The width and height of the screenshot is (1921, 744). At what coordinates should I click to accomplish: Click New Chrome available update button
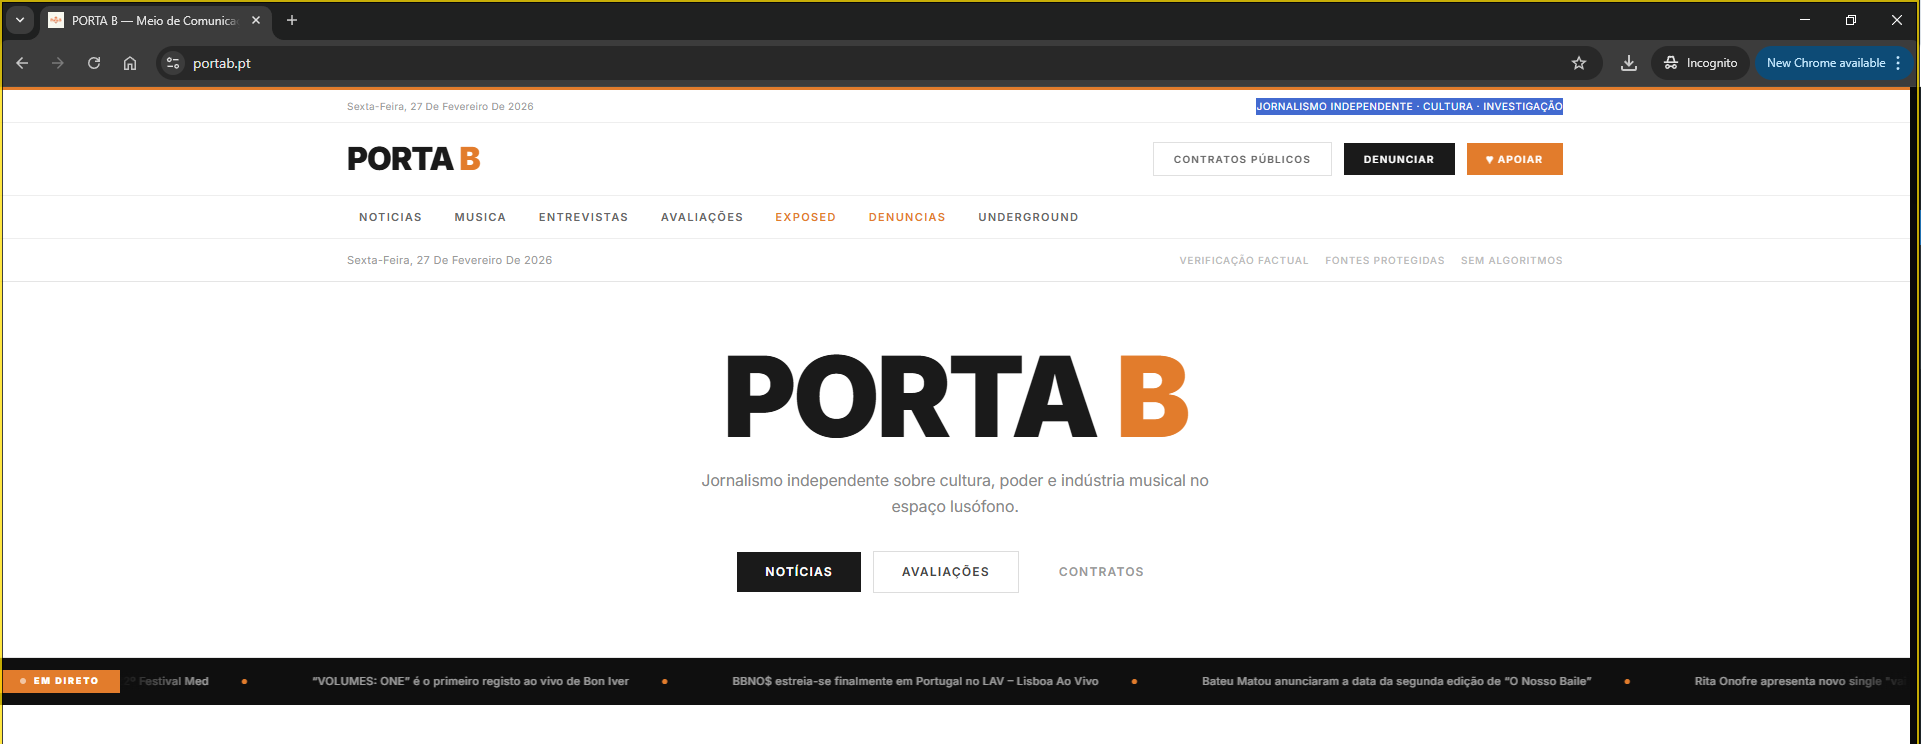(x=1825, y=63)
